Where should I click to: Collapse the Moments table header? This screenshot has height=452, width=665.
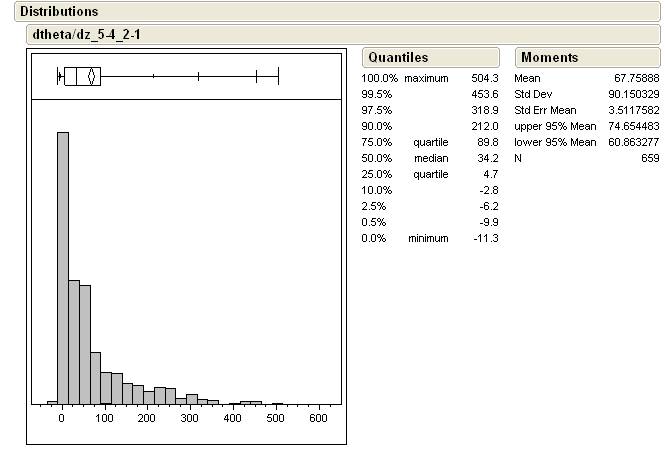click(549, 57)
